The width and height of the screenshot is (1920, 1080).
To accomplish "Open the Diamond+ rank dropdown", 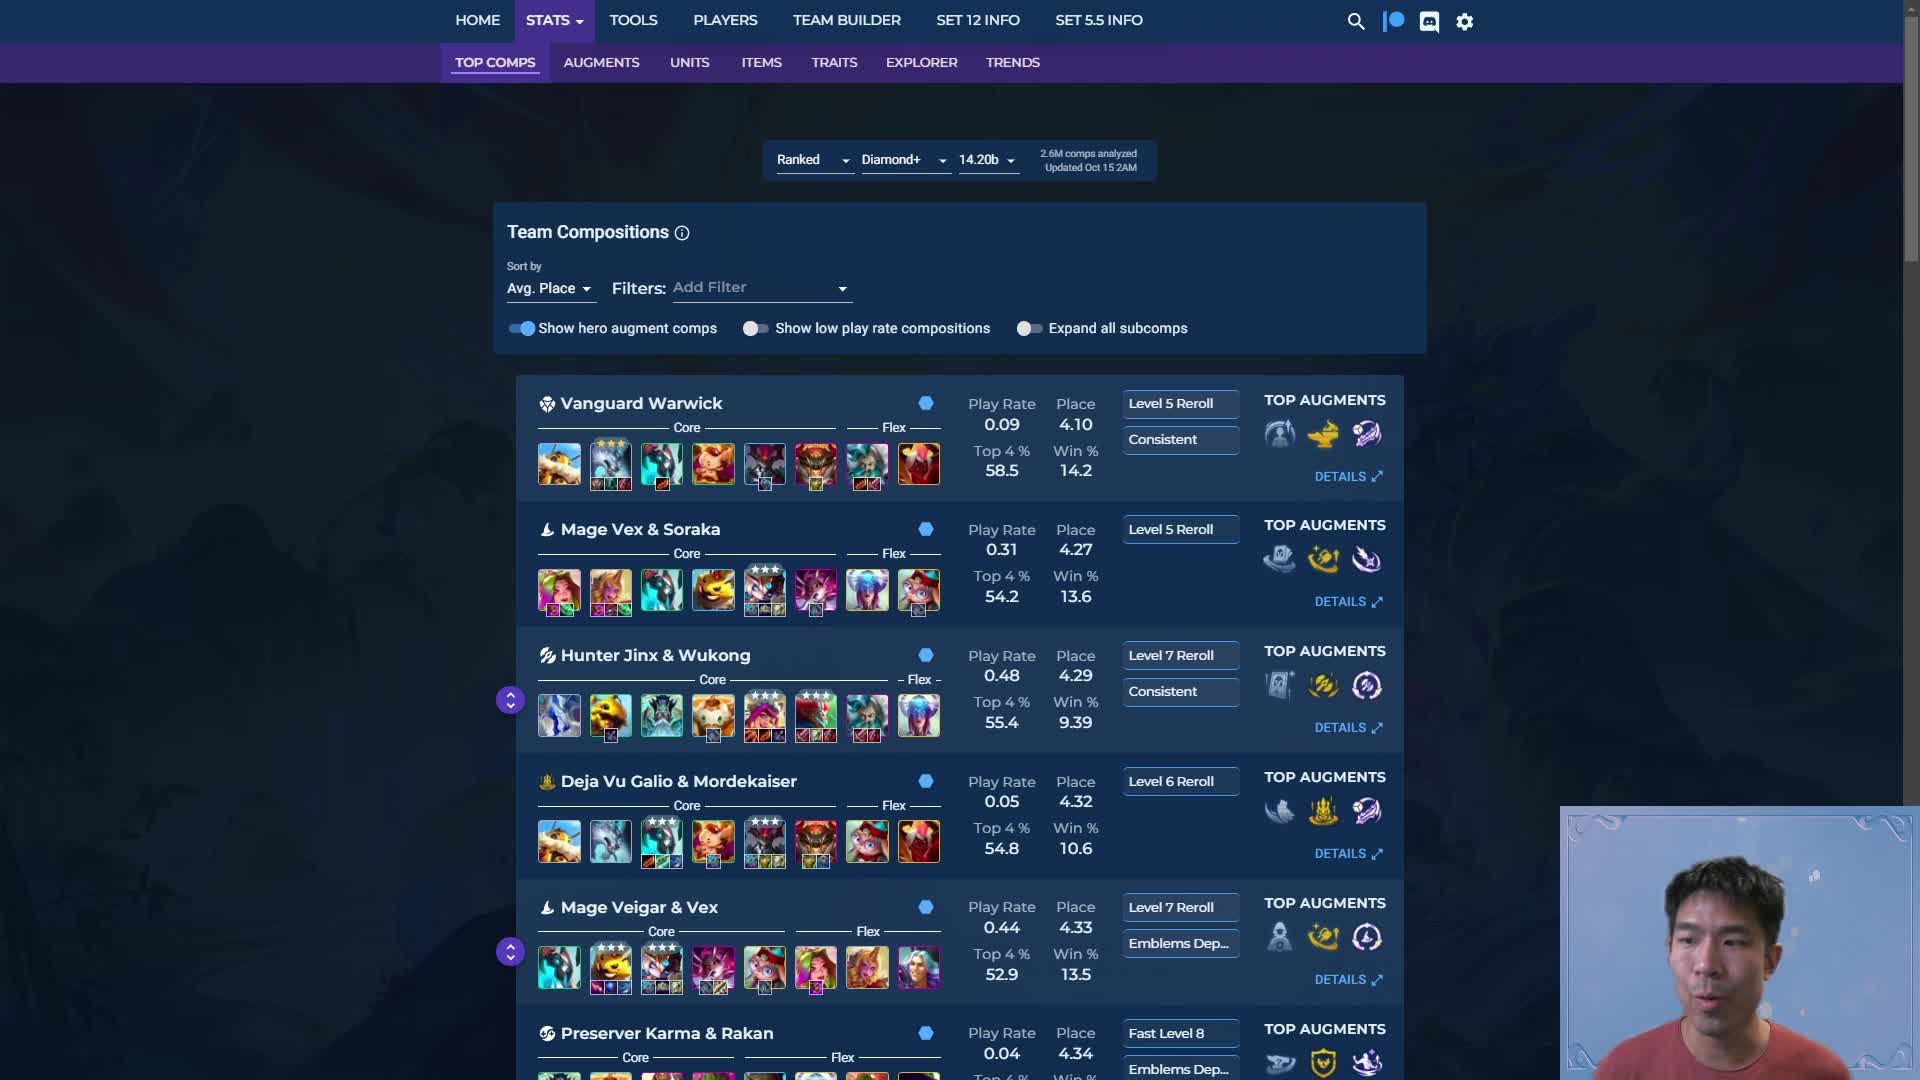I will (x=905, y=160).
